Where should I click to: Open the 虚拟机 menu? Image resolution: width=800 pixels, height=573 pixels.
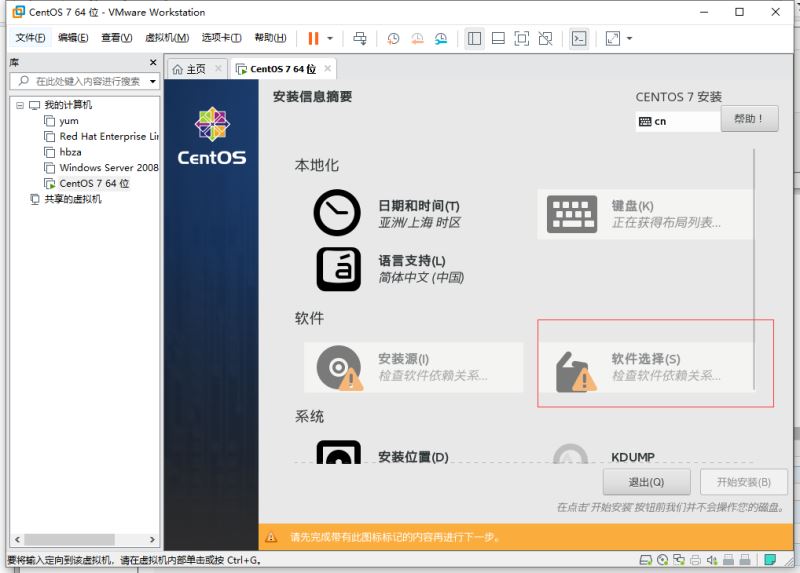[166, 38]
